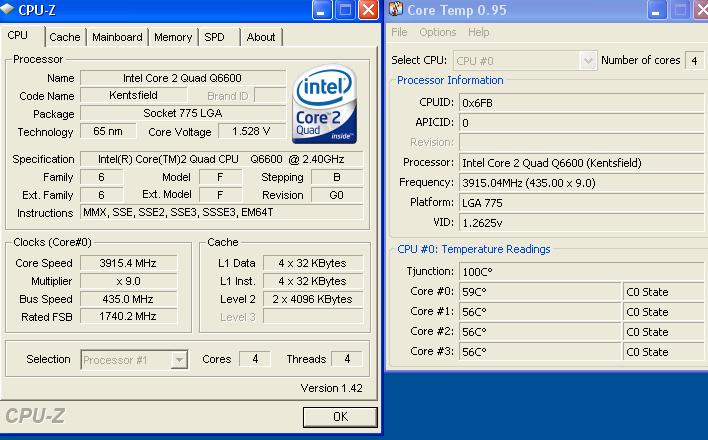Click the Stepping value B
This screenshot has width=708, height=440.
(x=337, y=177)
